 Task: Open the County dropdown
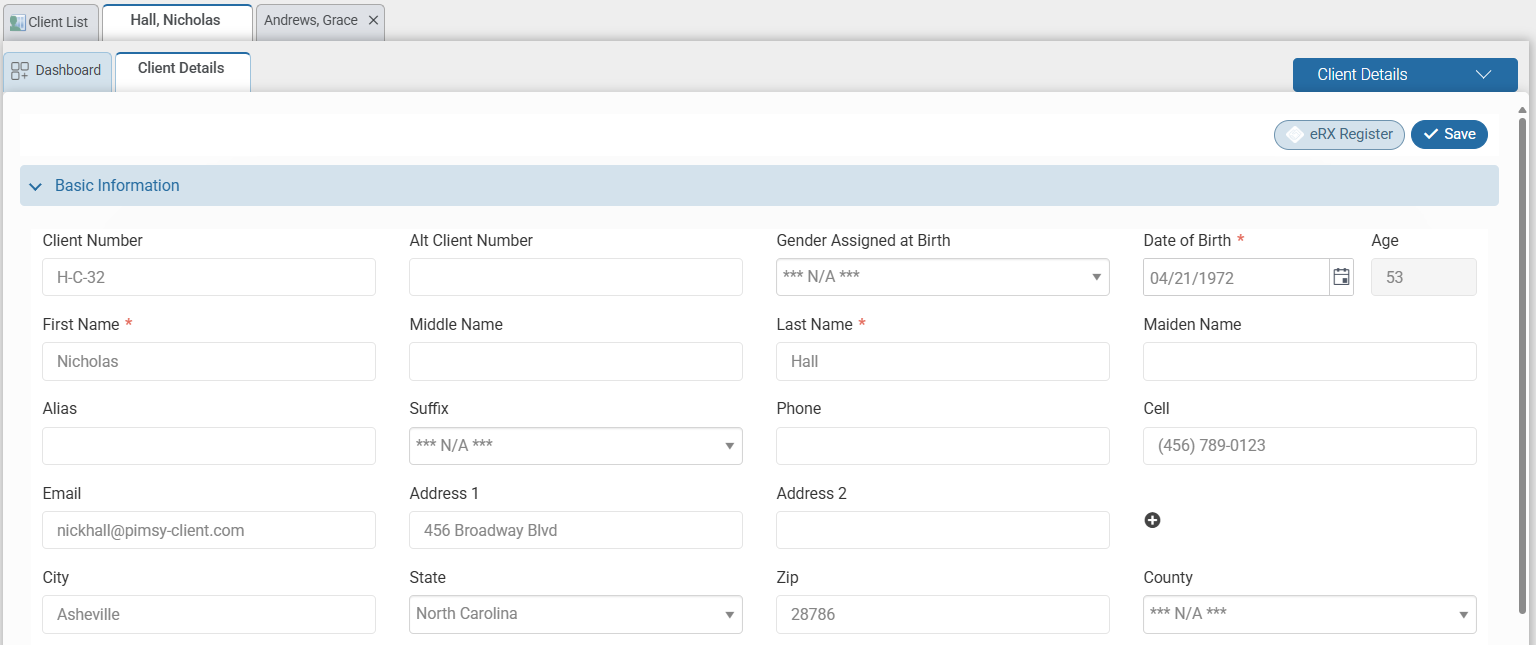click(1463, 614)
